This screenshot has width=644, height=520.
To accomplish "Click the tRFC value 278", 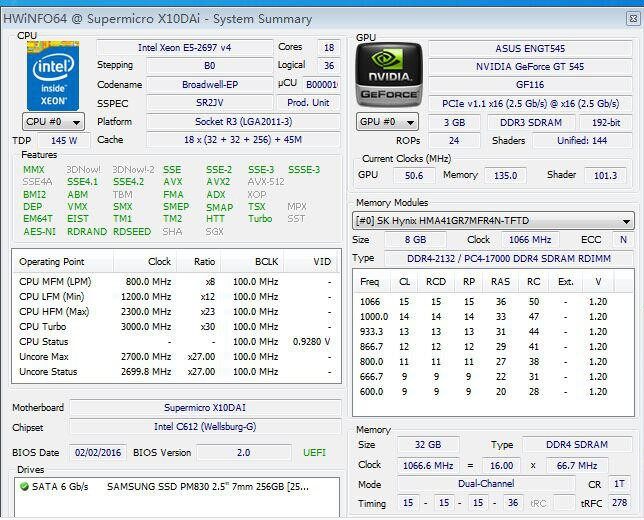I will 619,503.
